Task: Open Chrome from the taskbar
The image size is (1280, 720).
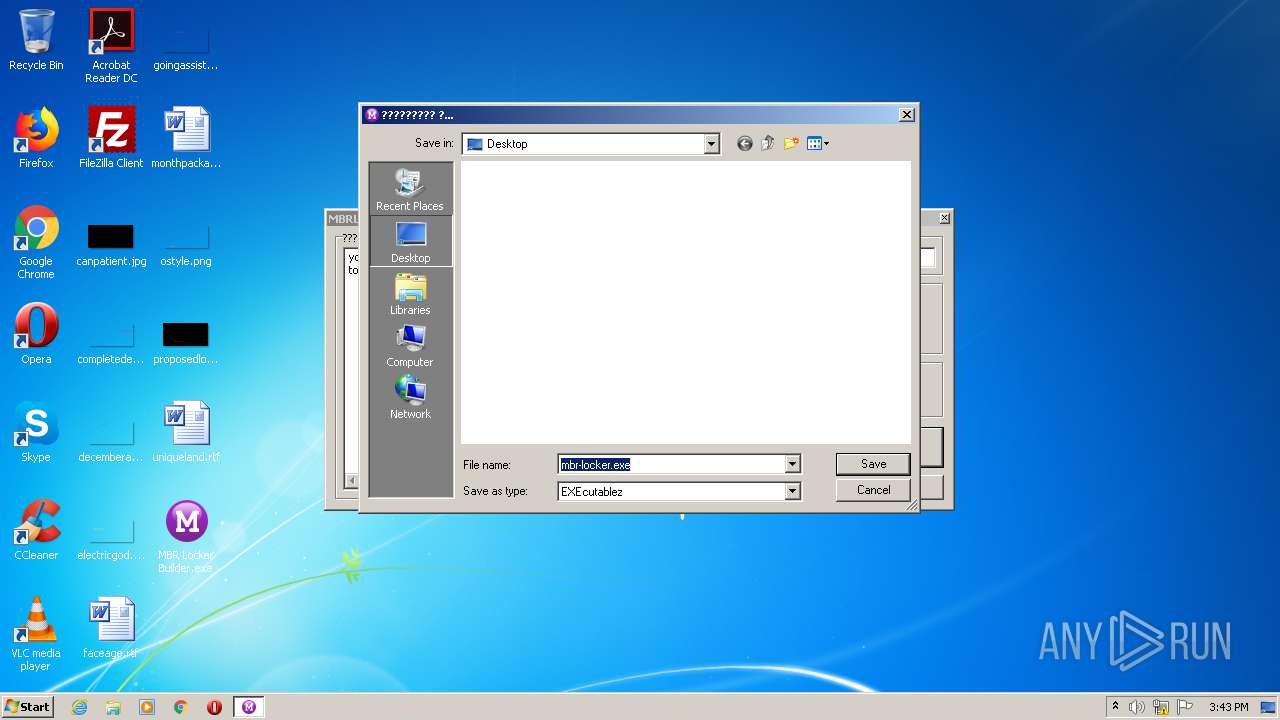Action: pos(181,707)
